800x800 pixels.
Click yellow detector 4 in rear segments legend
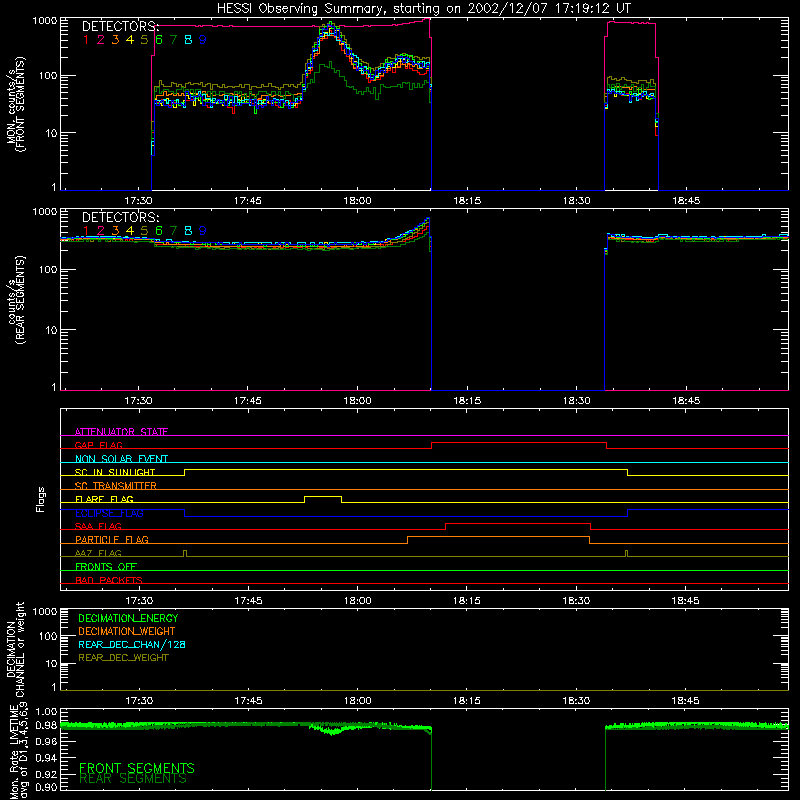point(130,231)
